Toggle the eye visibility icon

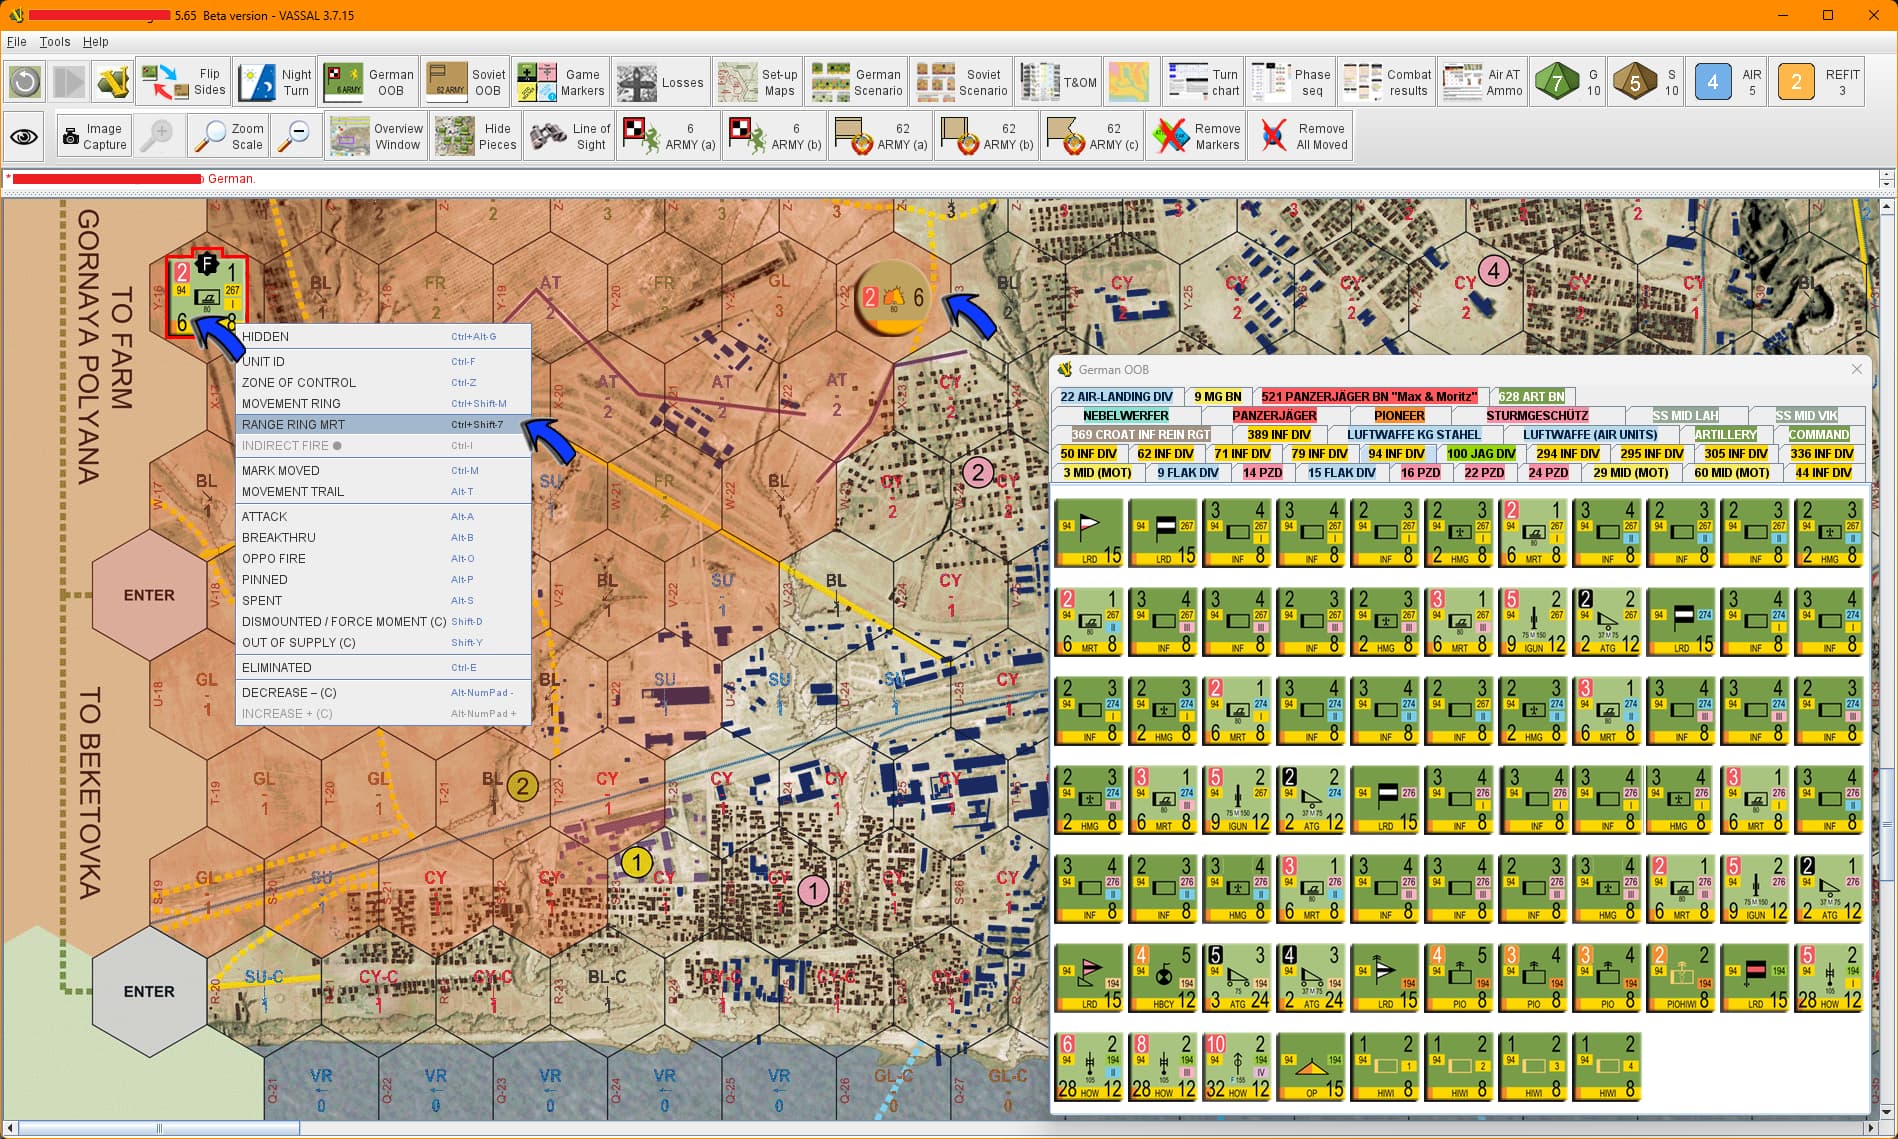tap(25, 136)
